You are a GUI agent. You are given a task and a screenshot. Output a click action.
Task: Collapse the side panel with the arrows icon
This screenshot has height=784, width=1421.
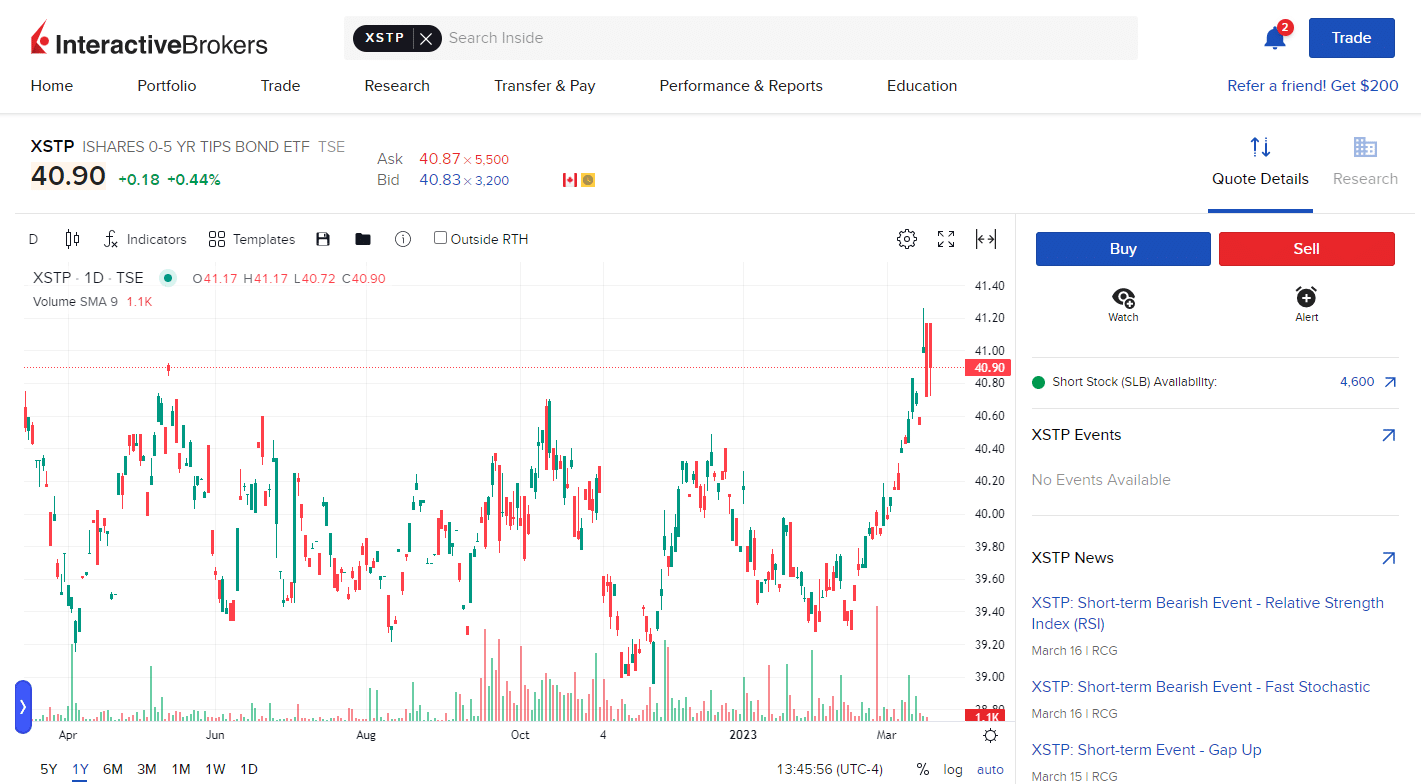985,239
